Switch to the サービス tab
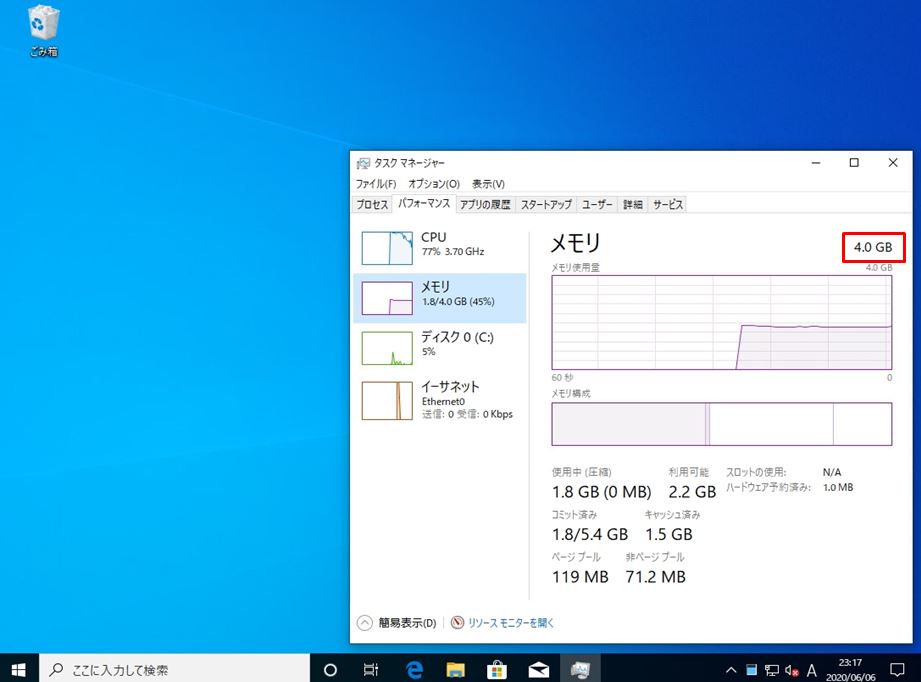Viewport: 921px width, 682px height. 668,204
